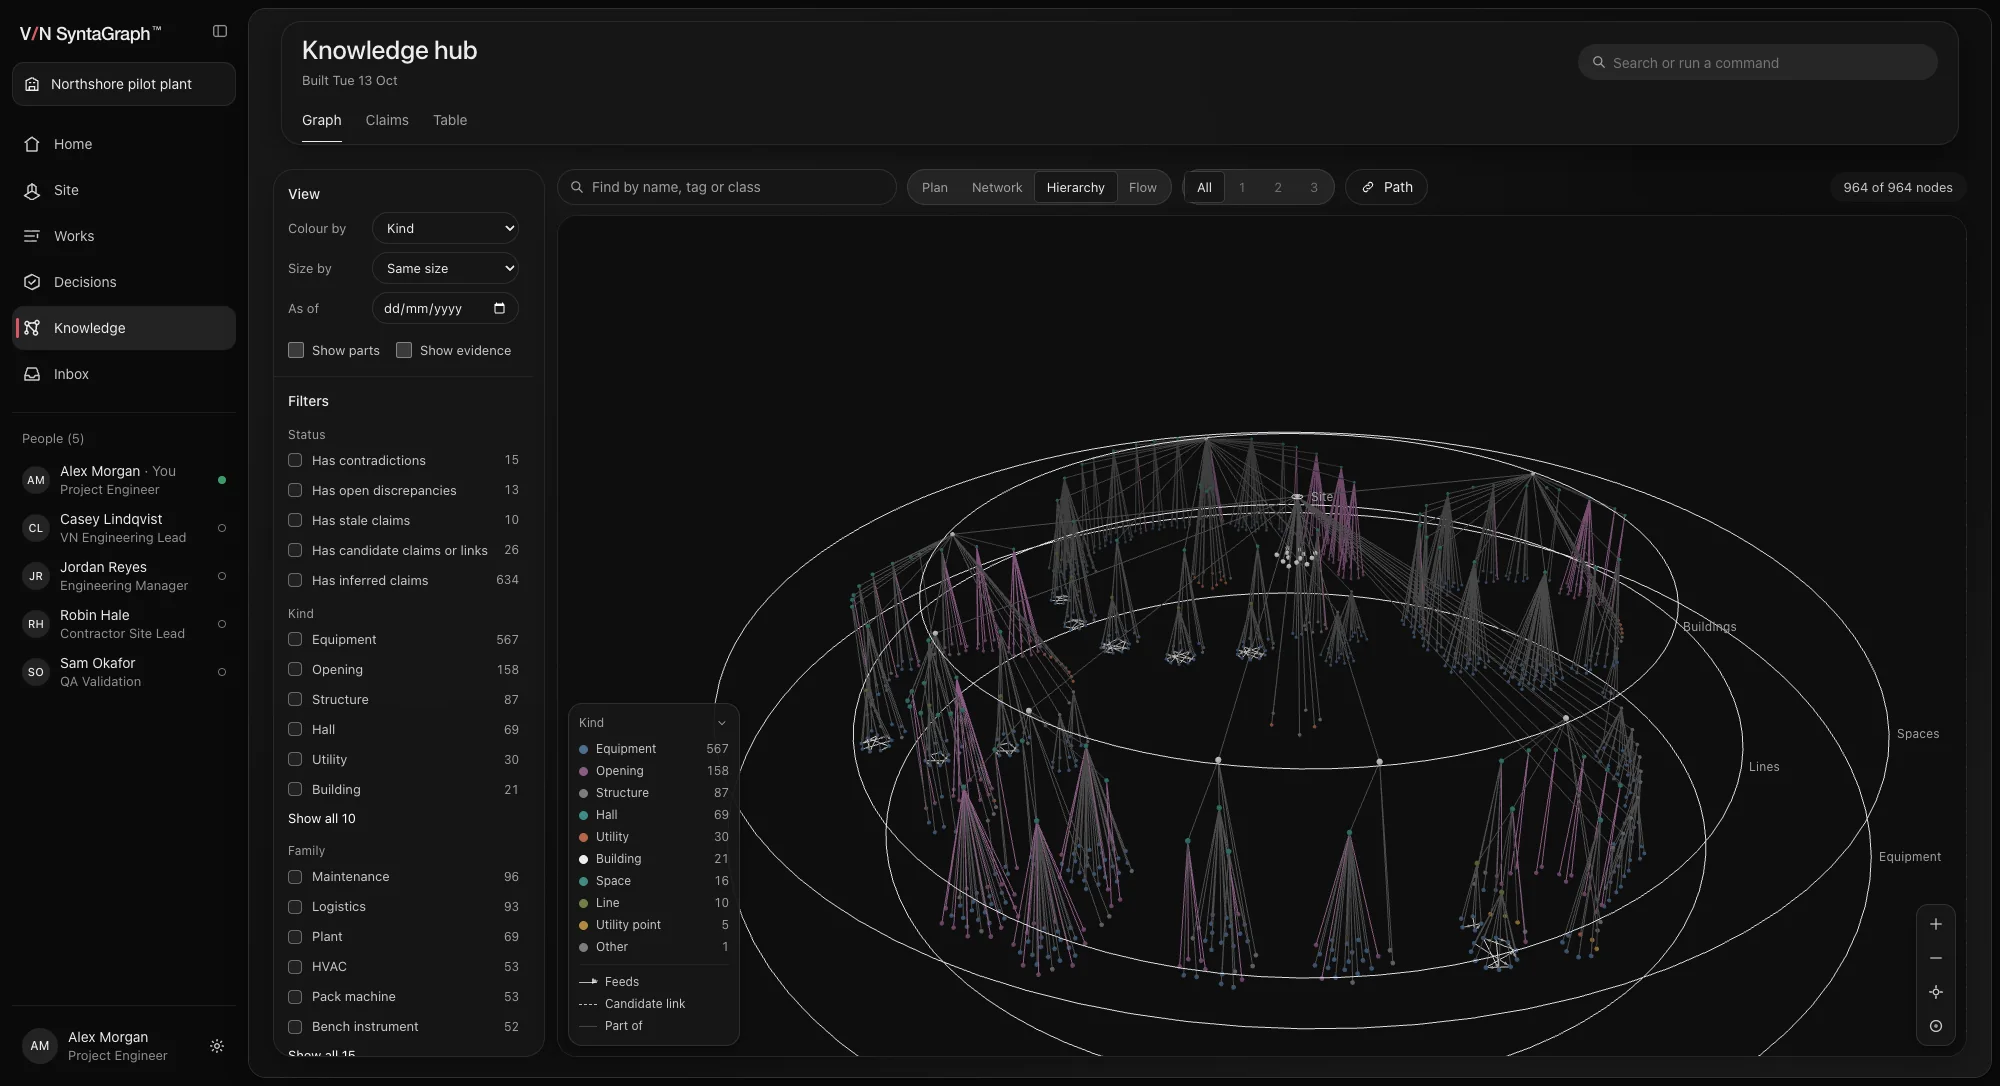The height and width of the screenshot is (1086, 2000).
Task: Fit graph to view icon
Action: [x=1936, y=992]
